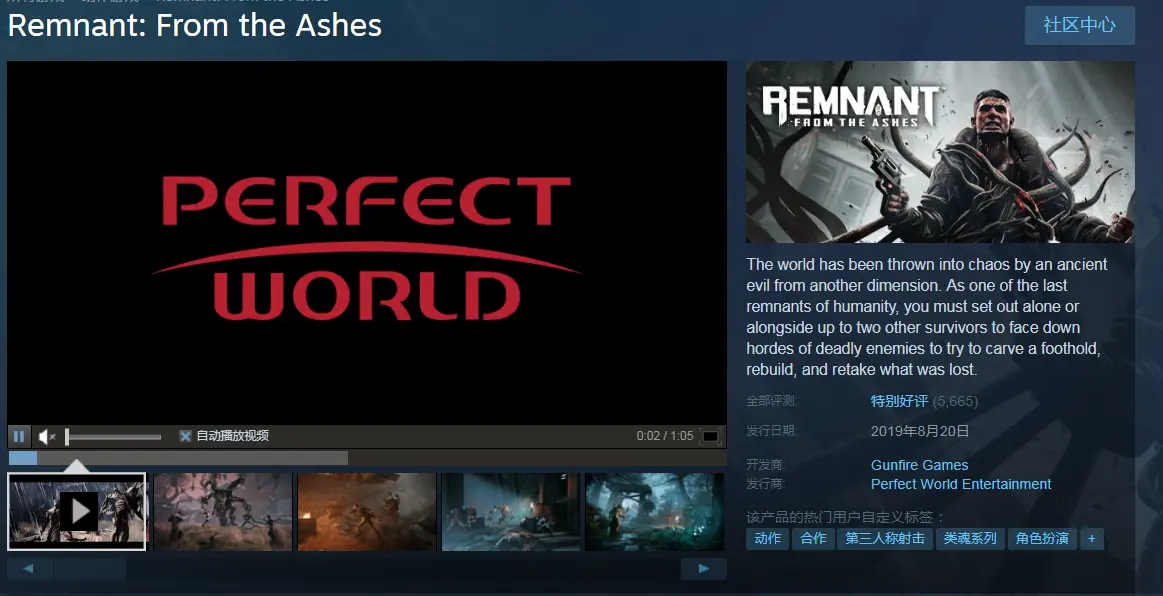Open the second screenshot thumbnail

click(x=223, y=511)
